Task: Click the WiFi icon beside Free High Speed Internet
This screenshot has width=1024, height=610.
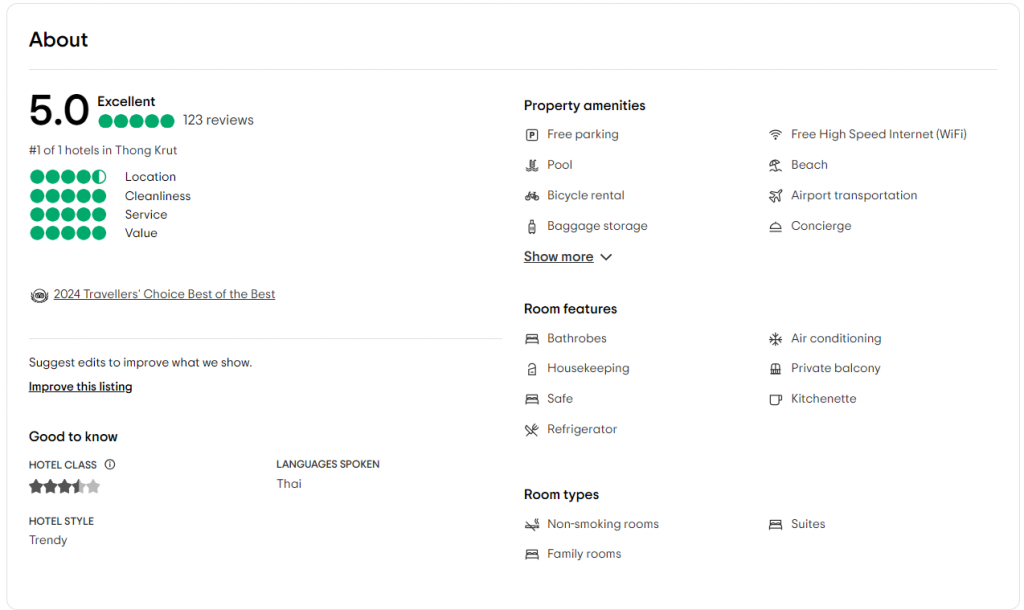Action: pos(775,135)
